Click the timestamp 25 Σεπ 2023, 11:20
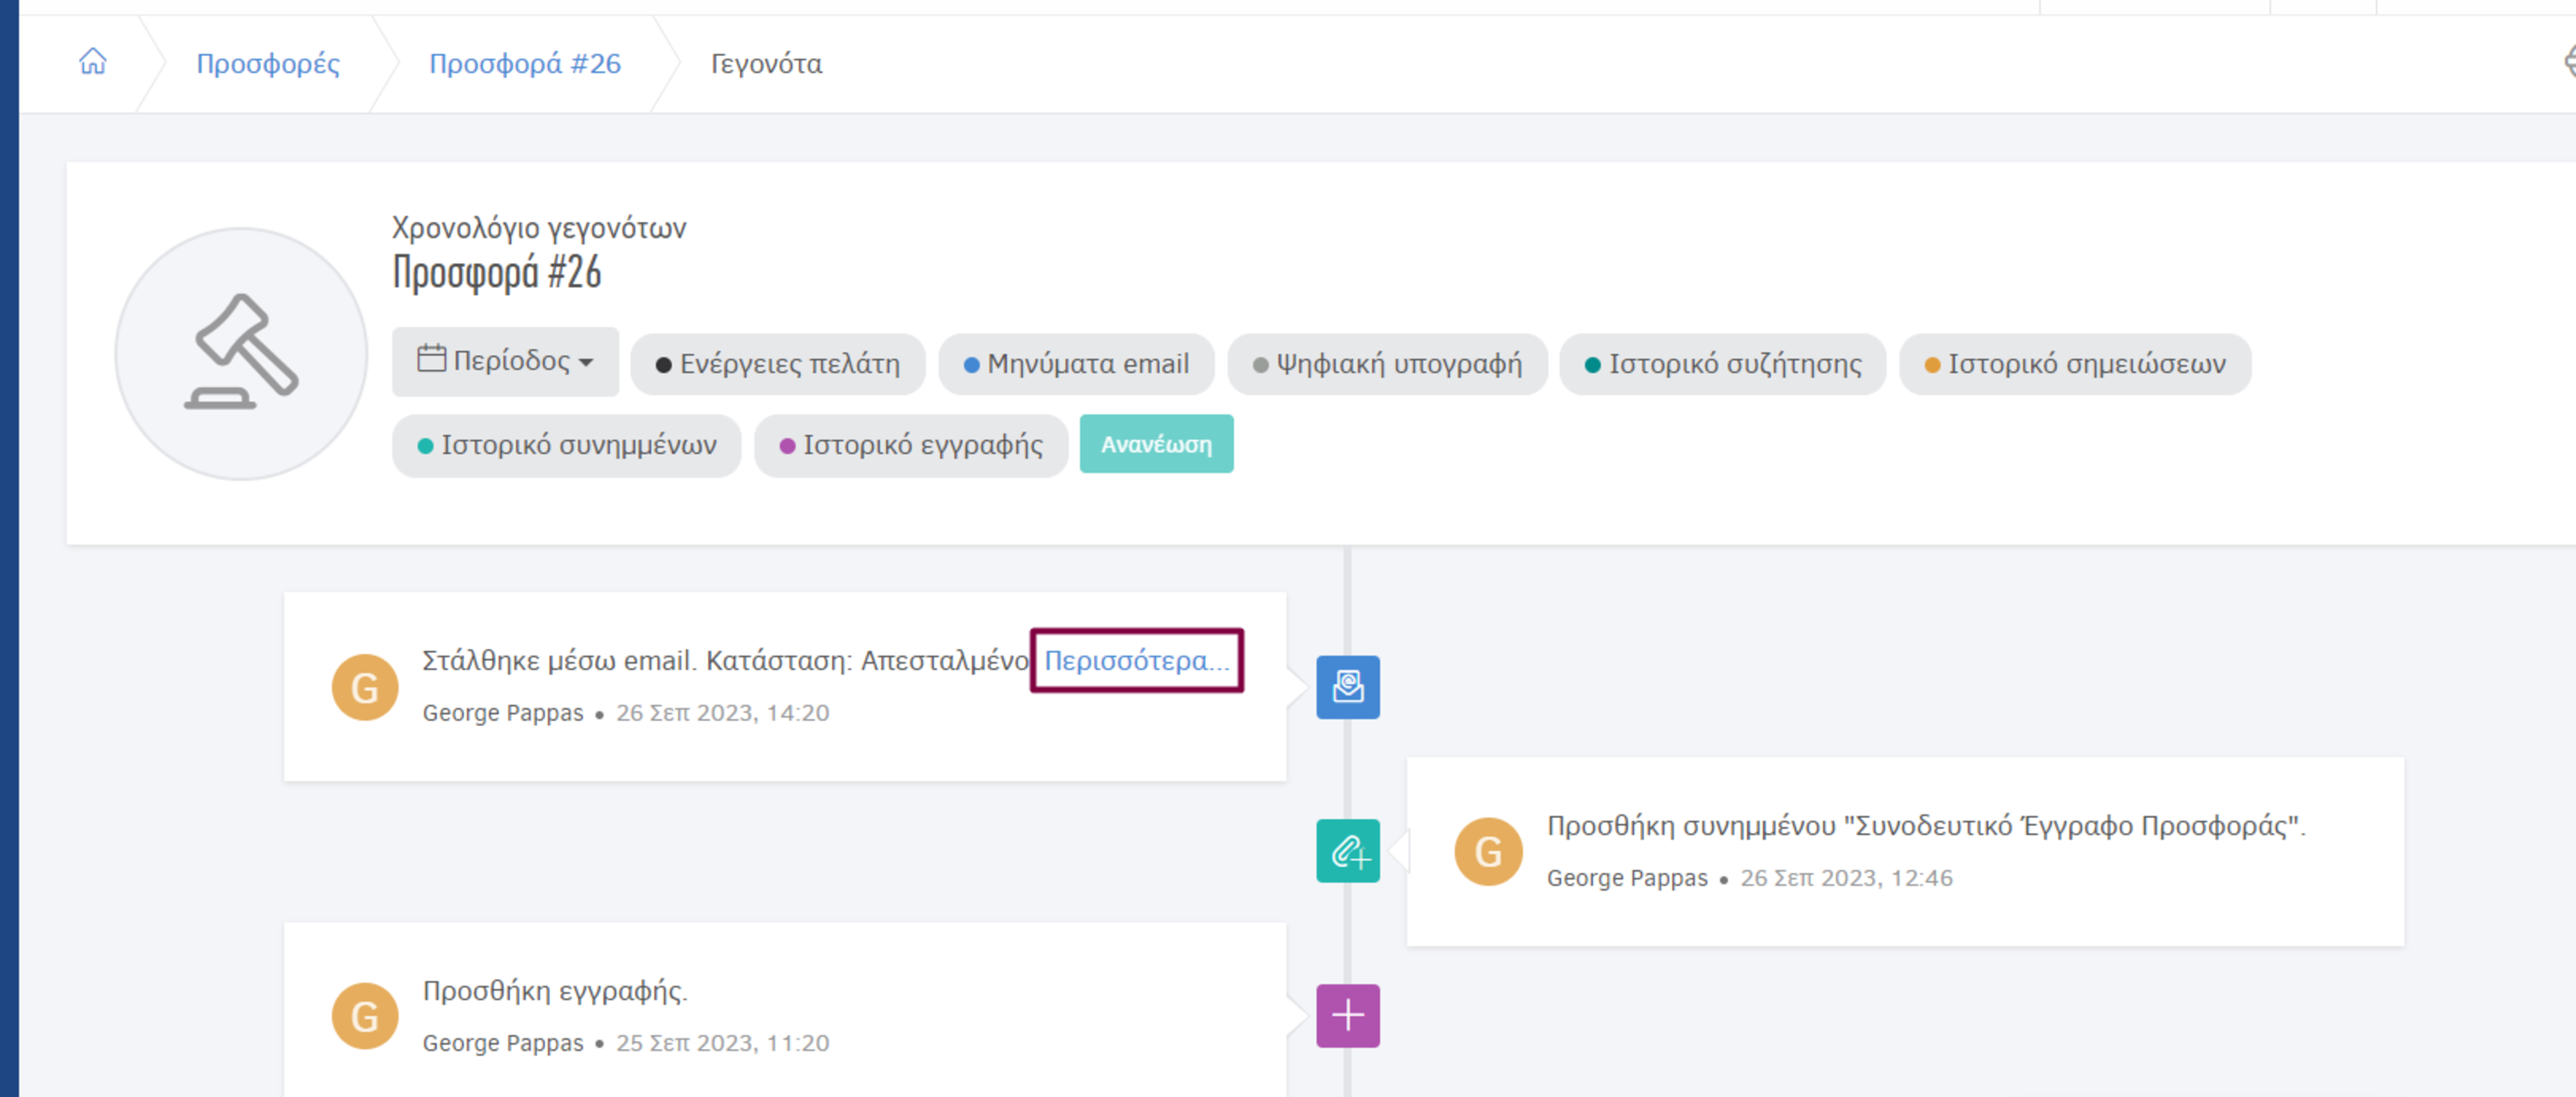The image size is (2576, 1097). 723,1043
